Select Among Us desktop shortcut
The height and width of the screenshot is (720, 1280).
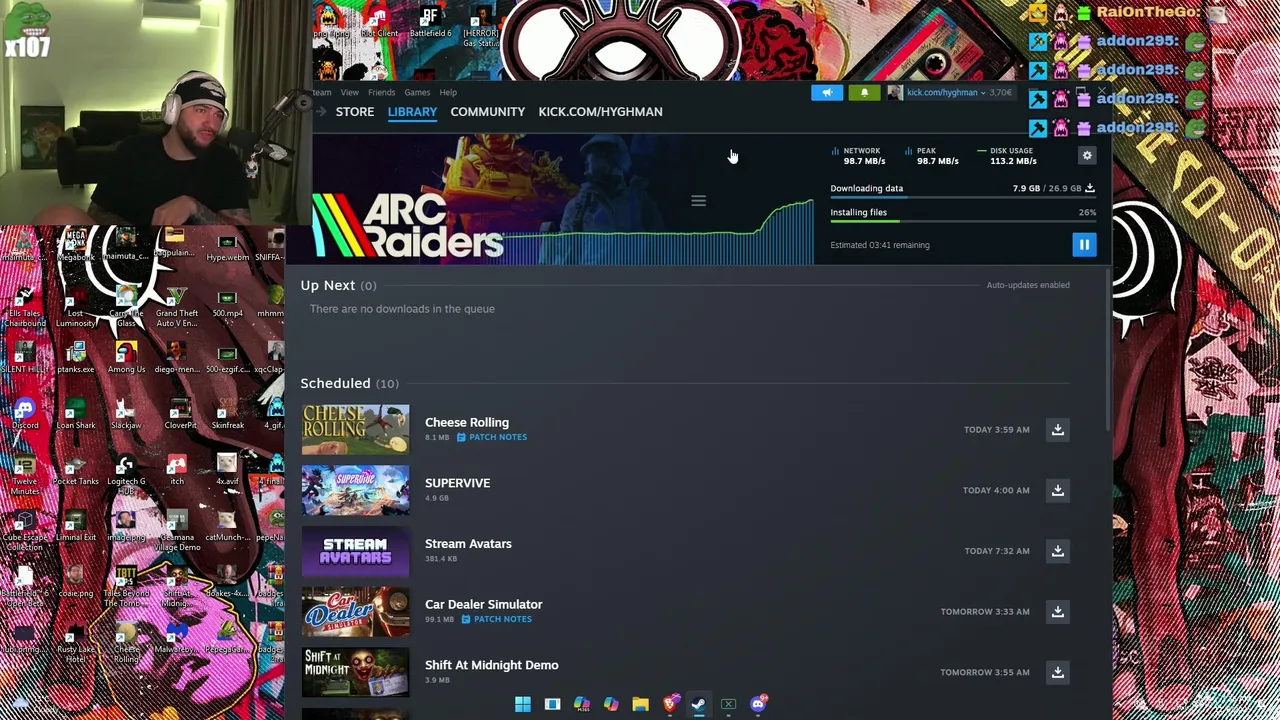pos(126,358)
